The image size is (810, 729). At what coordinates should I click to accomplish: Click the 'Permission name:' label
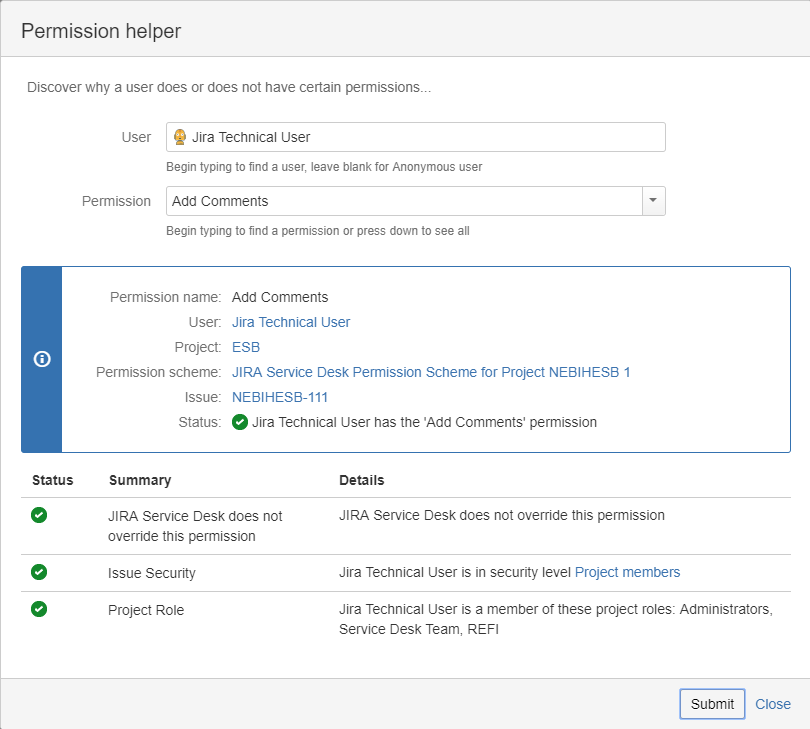point(165,297)
